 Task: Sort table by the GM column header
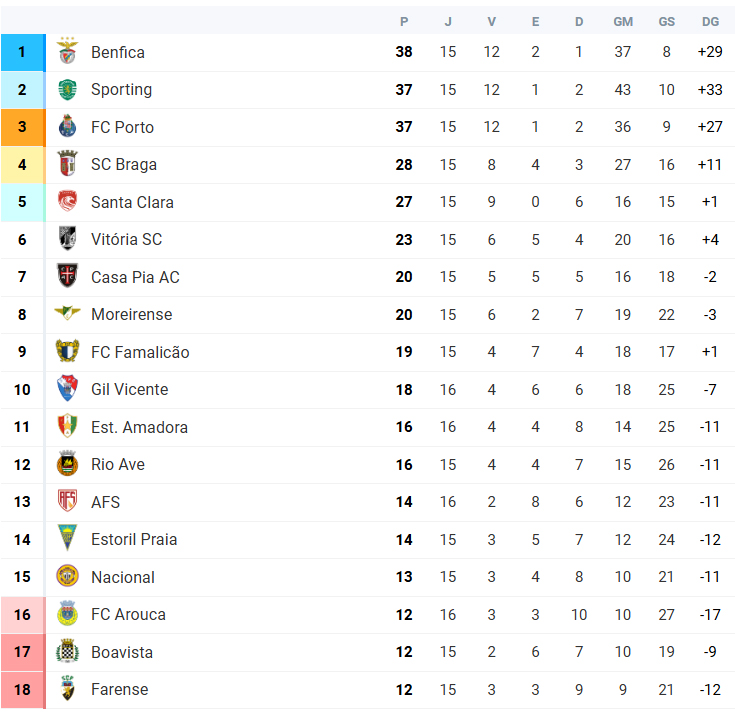623,22
